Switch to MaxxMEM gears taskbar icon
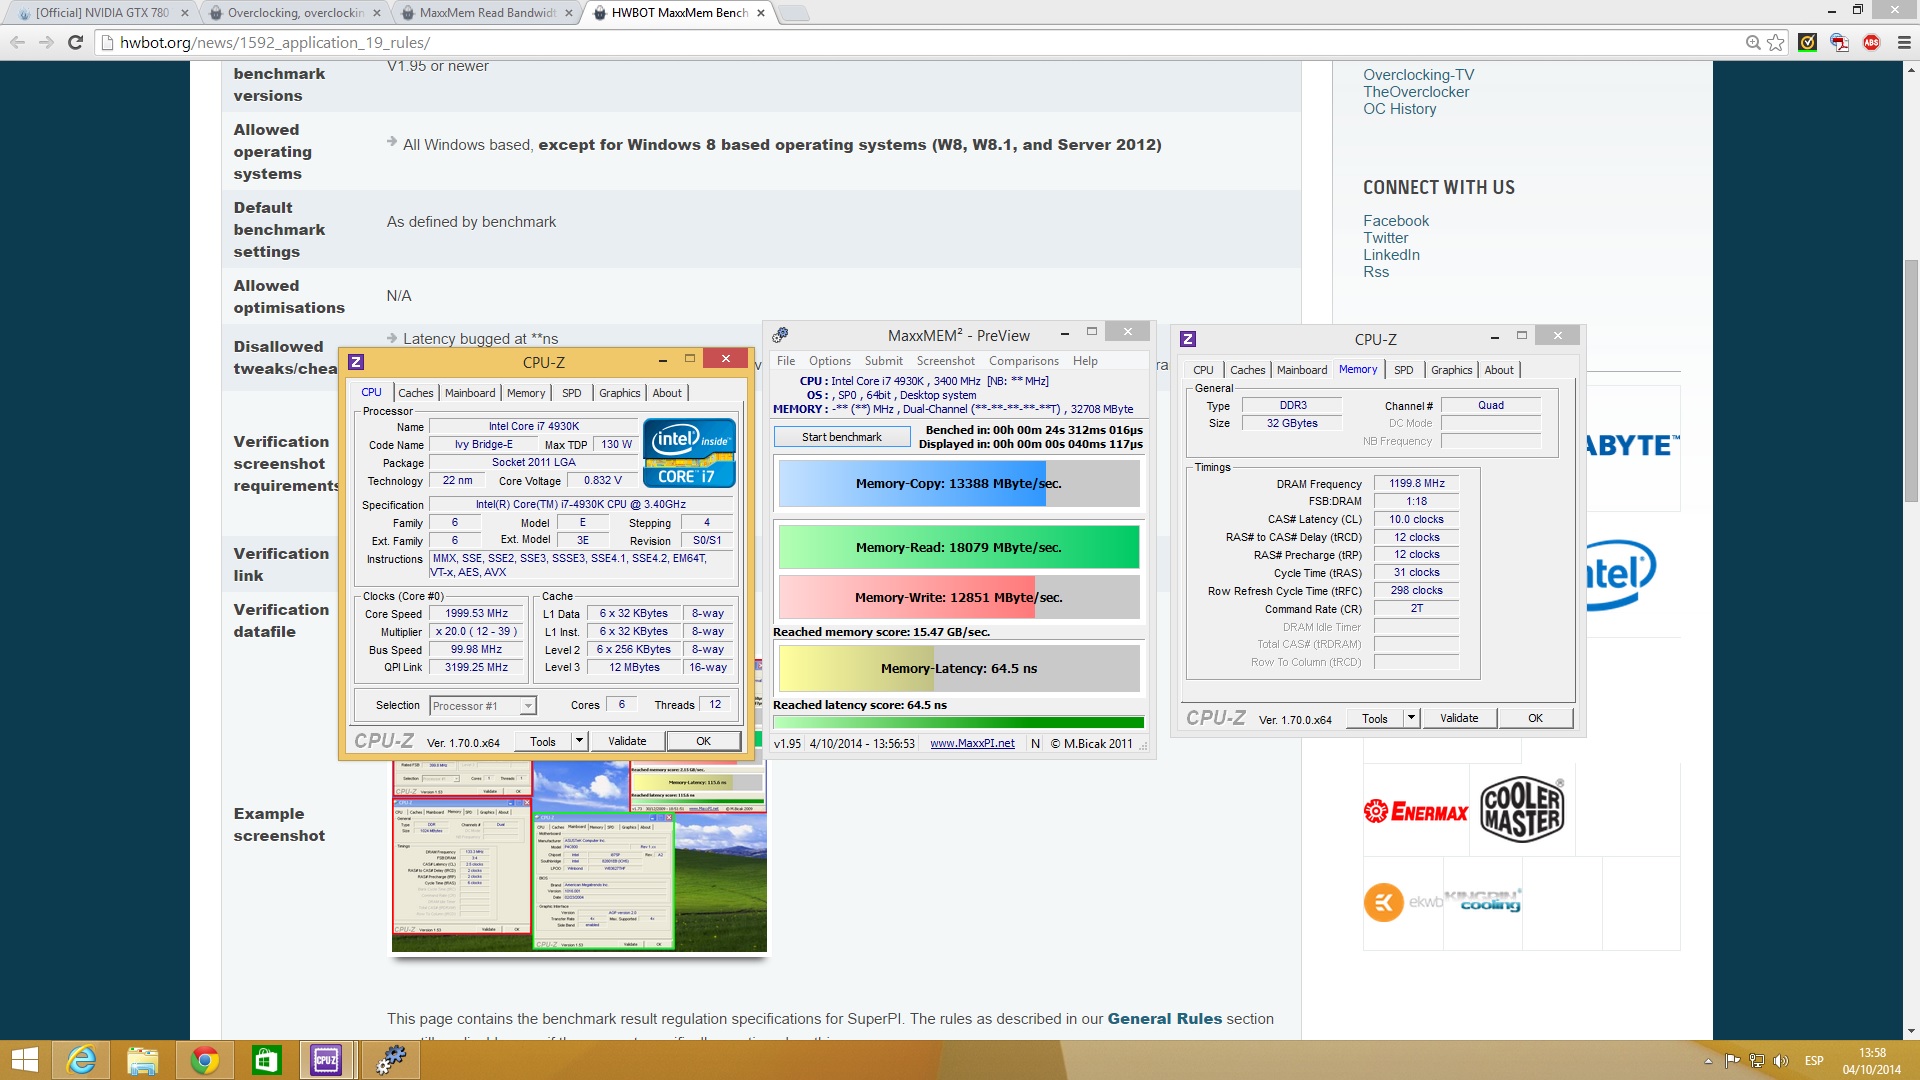The height and width of the screenshot is (1080, 1920). tap(390, 1060)
